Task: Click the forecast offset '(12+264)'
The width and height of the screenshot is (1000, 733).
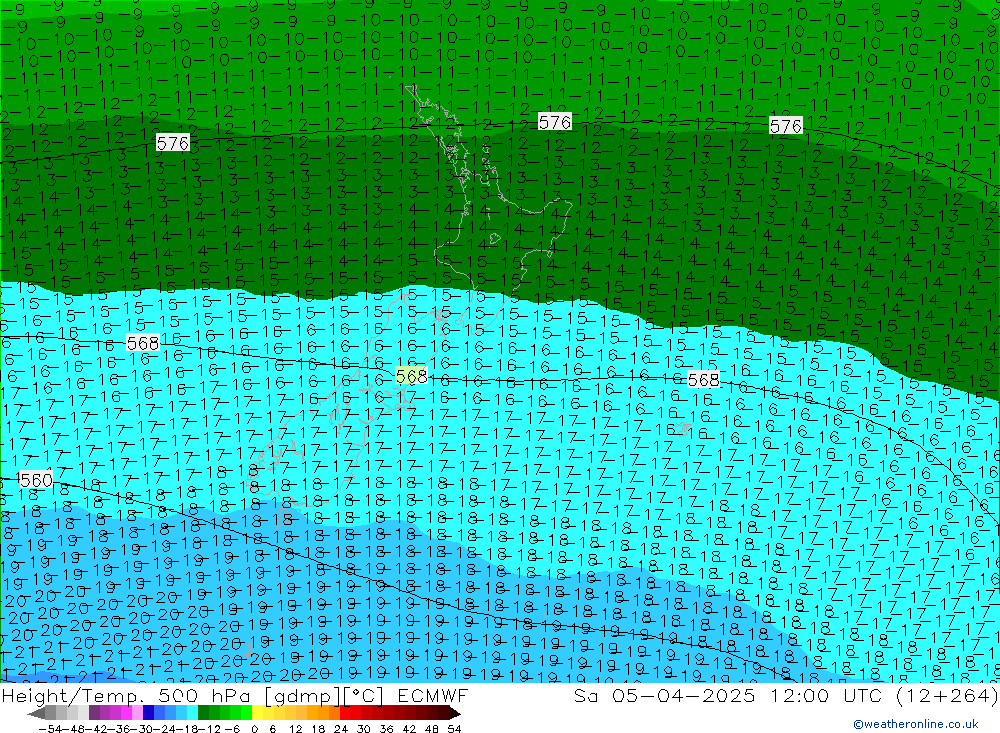Action: pos(946,695)
